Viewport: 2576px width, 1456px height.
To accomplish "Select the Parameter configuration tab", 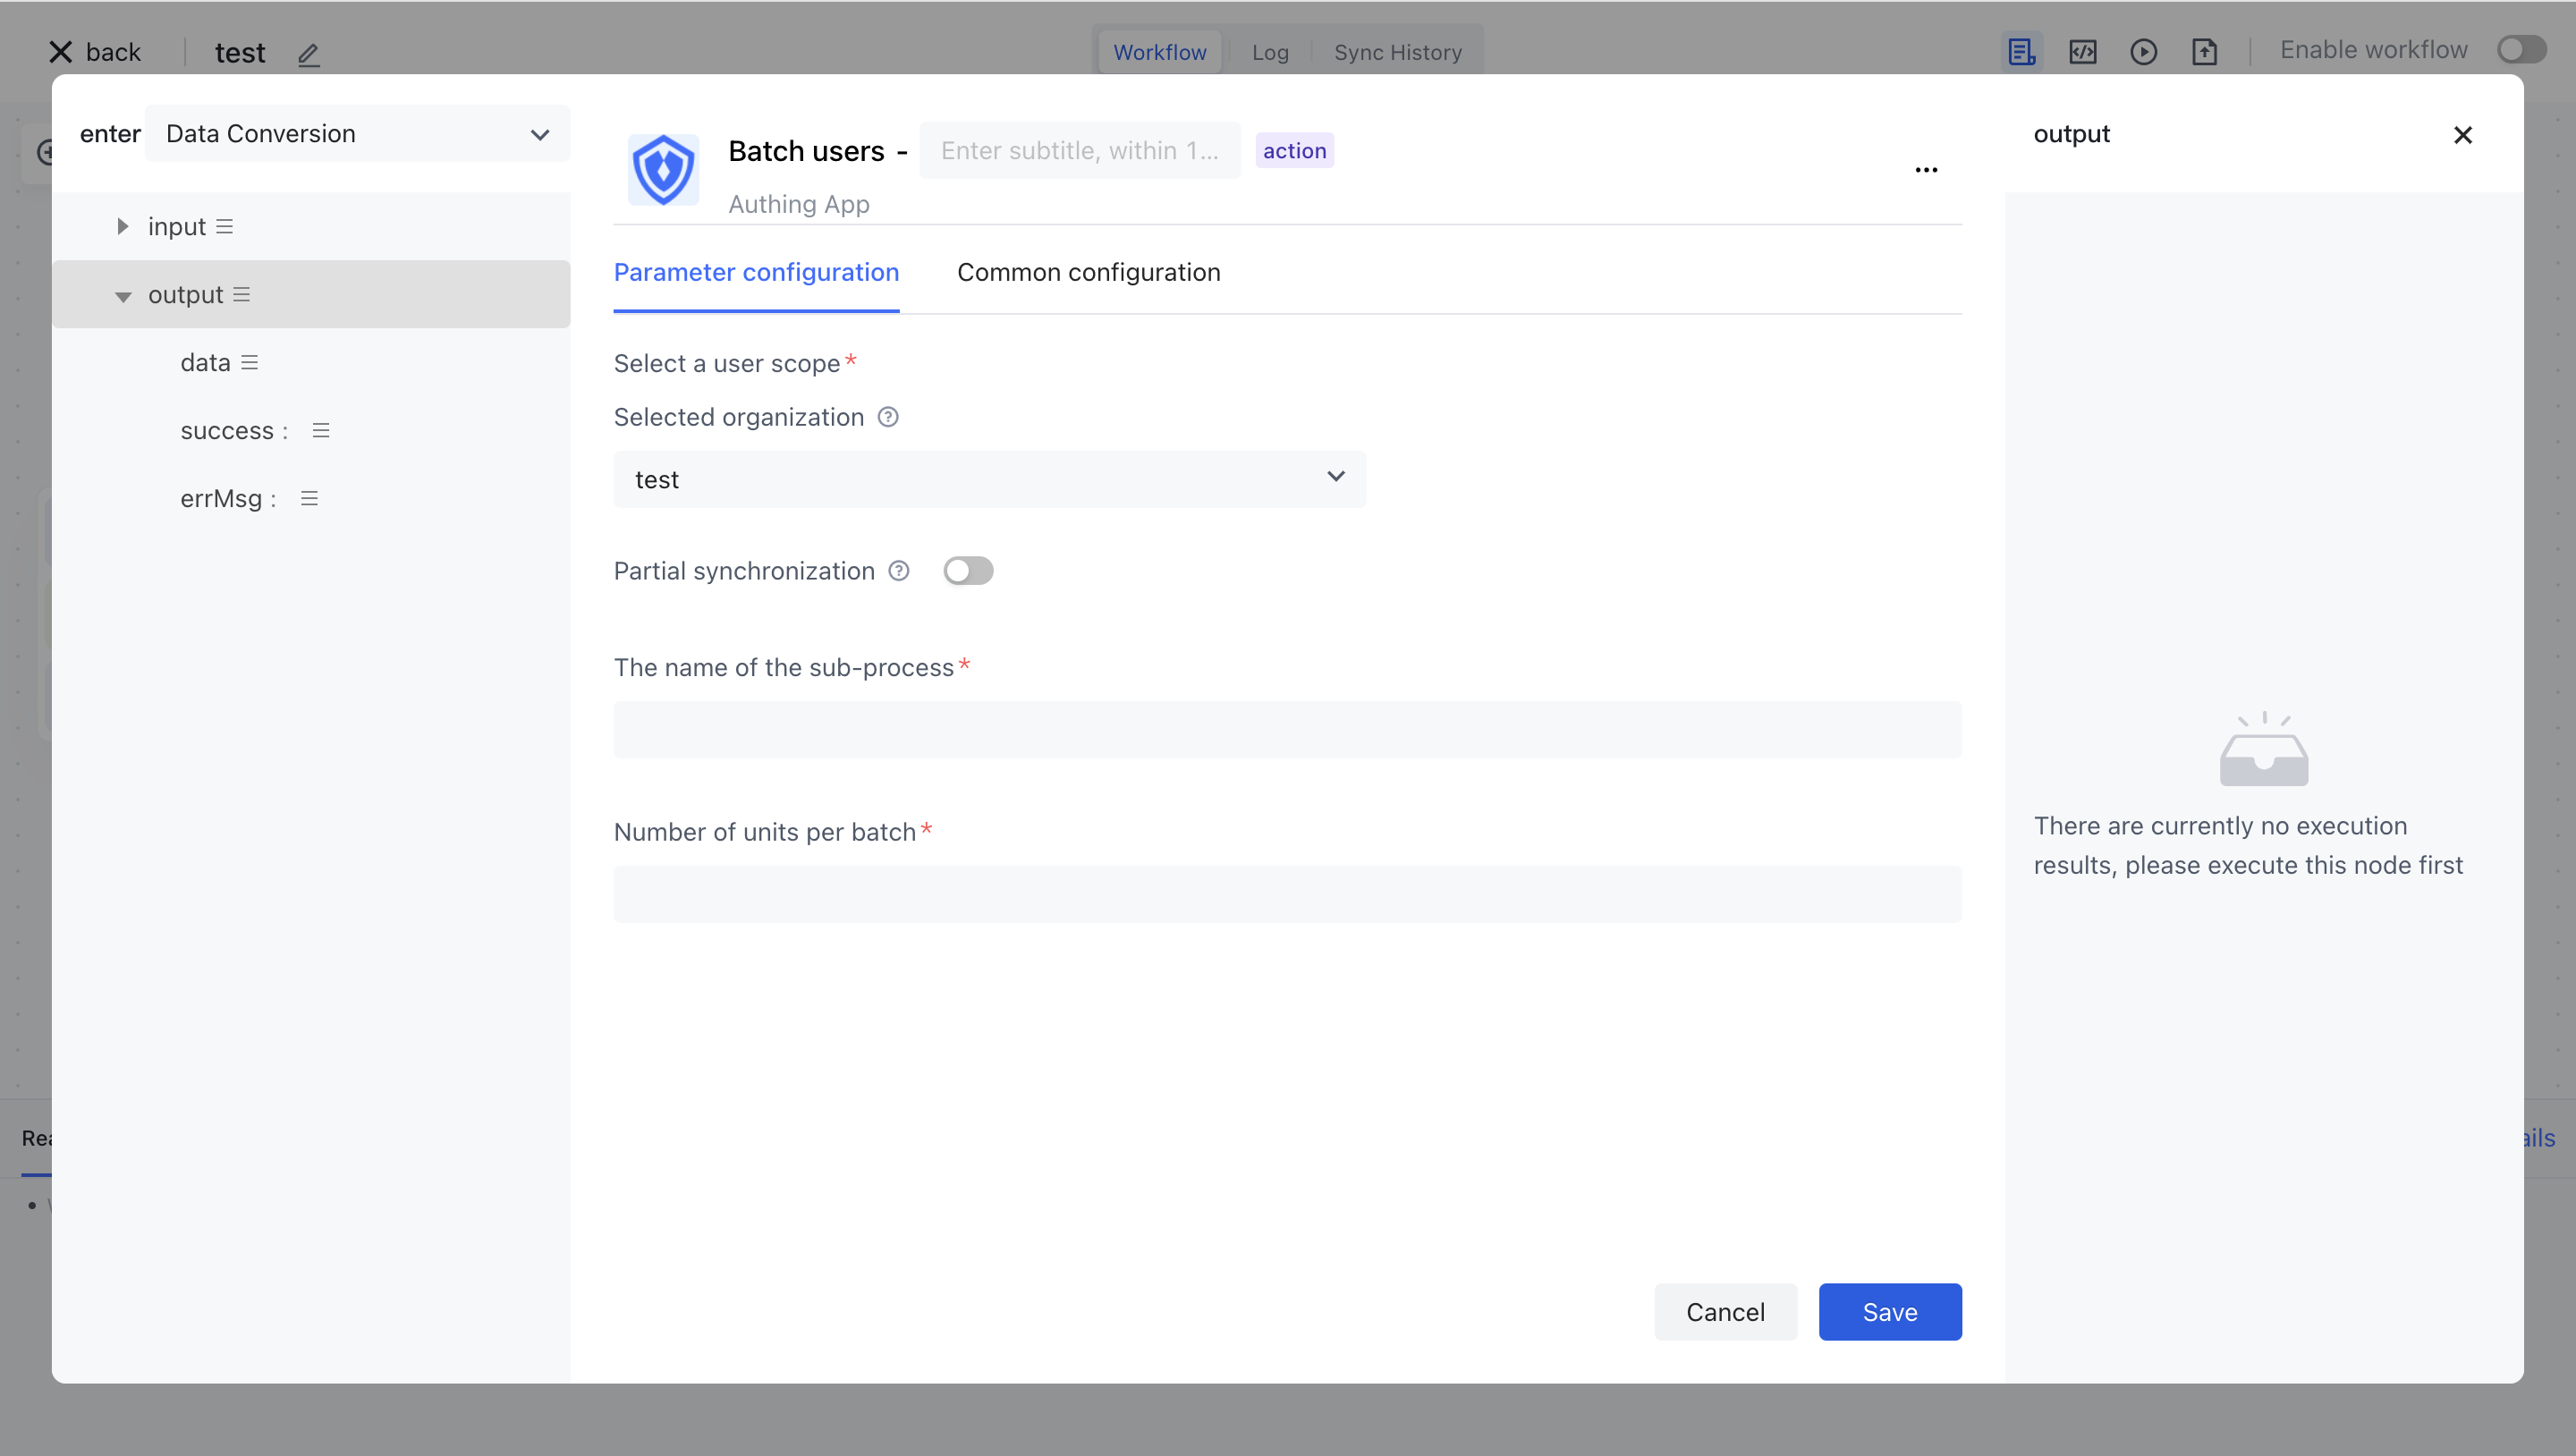I will pyautogui.click(x=756, y=272).
